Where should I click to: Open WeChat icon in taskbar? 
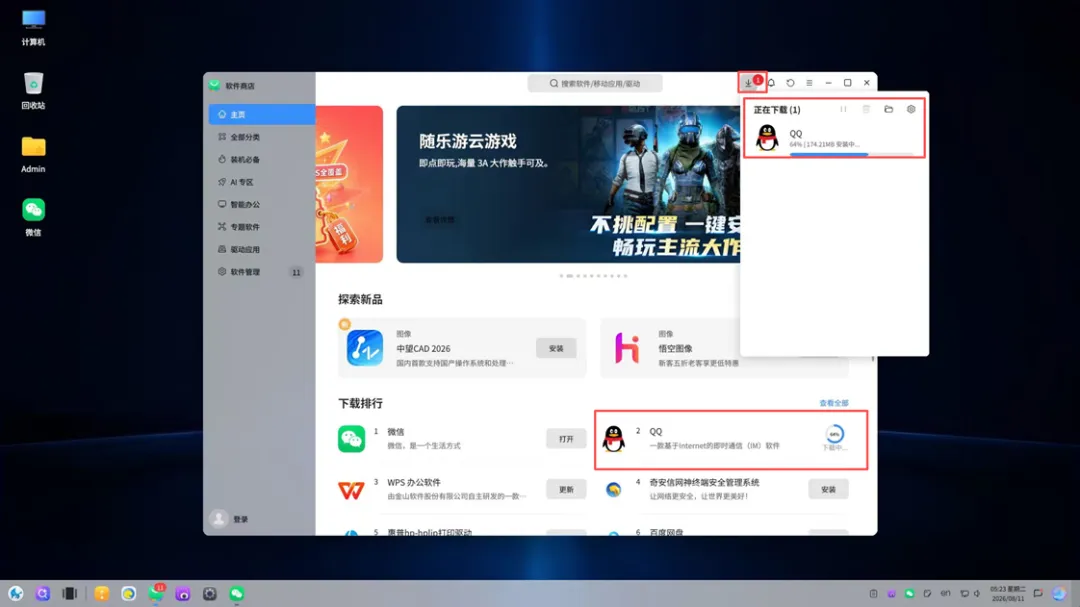(237, 593)
